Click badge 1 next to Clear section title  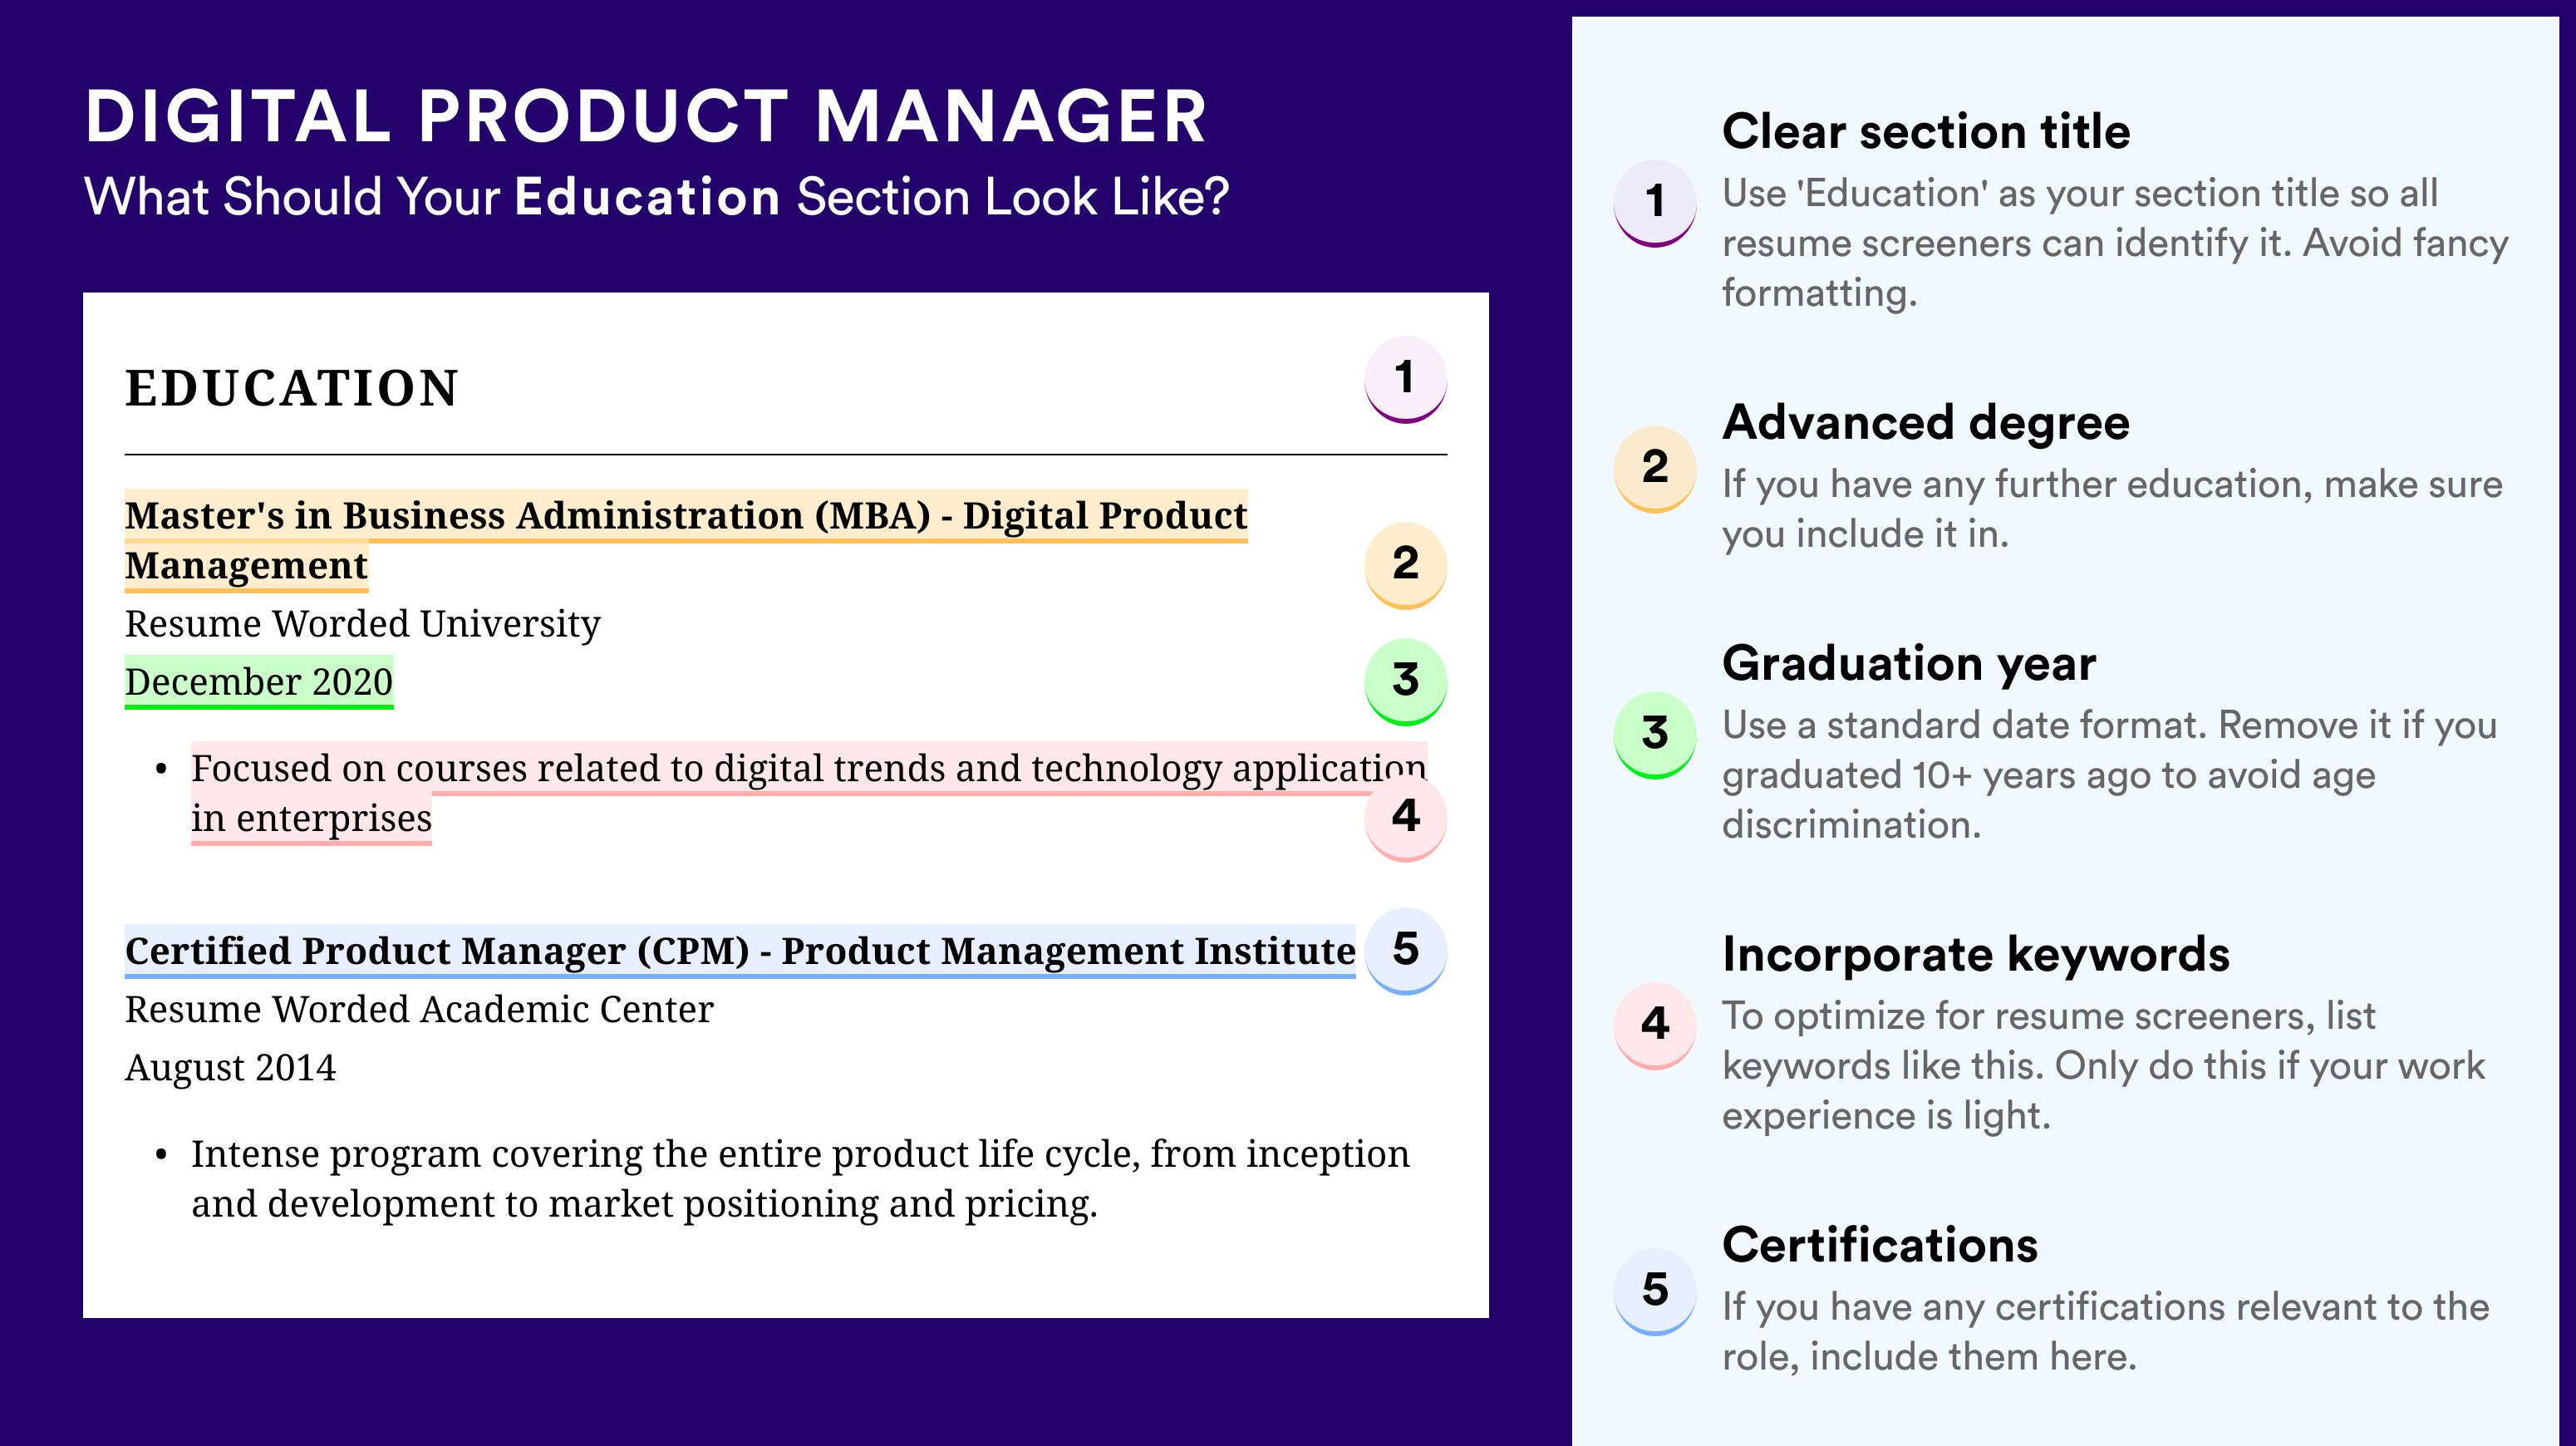[x=1655, y=202]
